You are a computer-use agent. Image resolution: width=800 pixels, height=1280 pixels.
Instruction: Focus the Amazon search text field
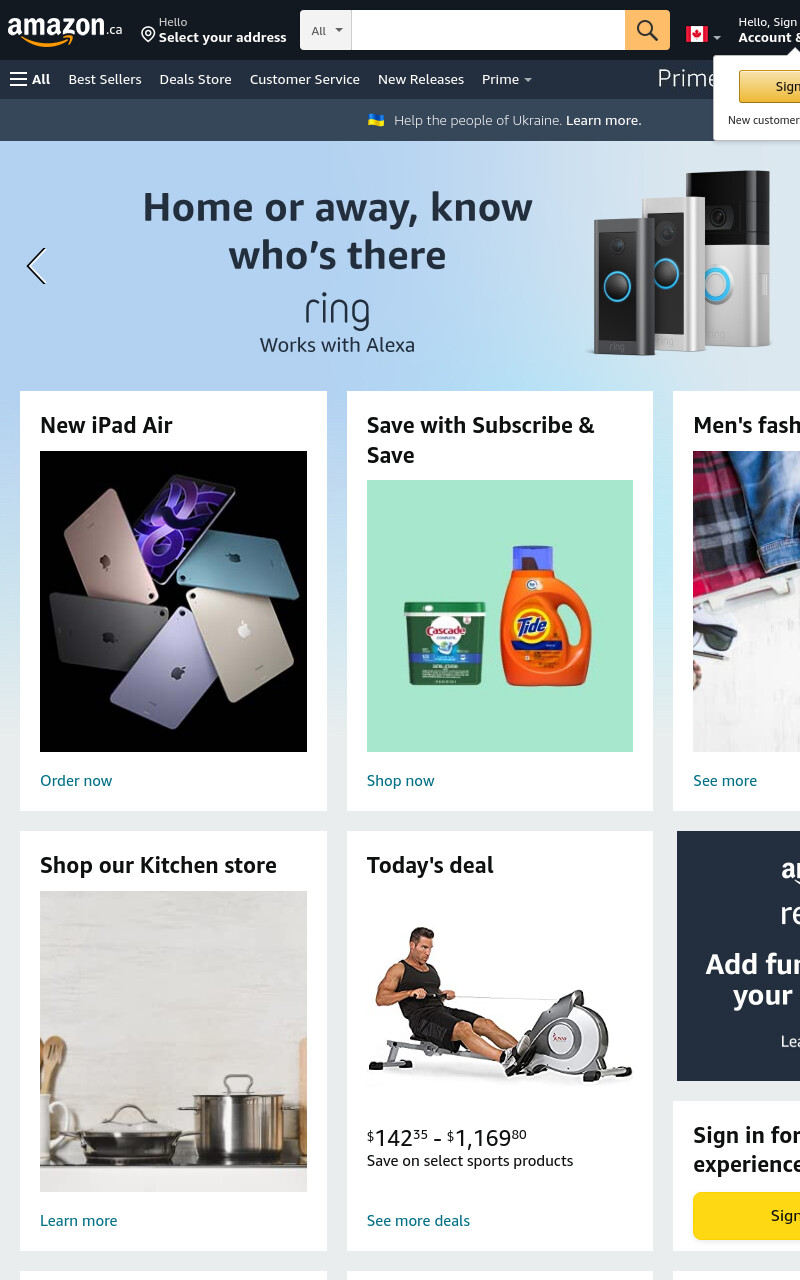click(488, 30)
